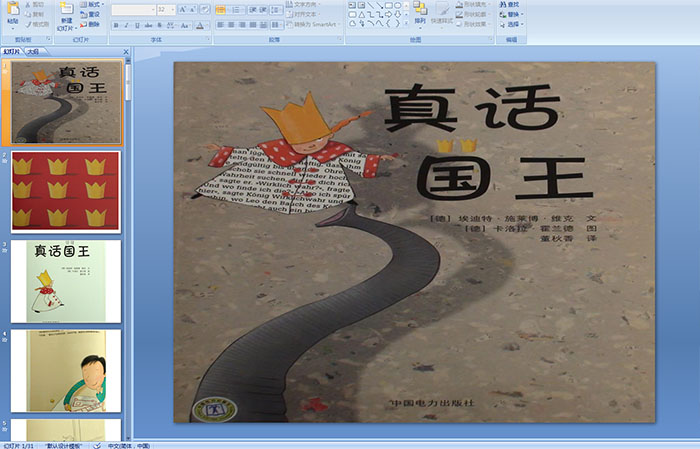
Task: Click the Font Color (A) button
Action: click(x=200, y=25)
